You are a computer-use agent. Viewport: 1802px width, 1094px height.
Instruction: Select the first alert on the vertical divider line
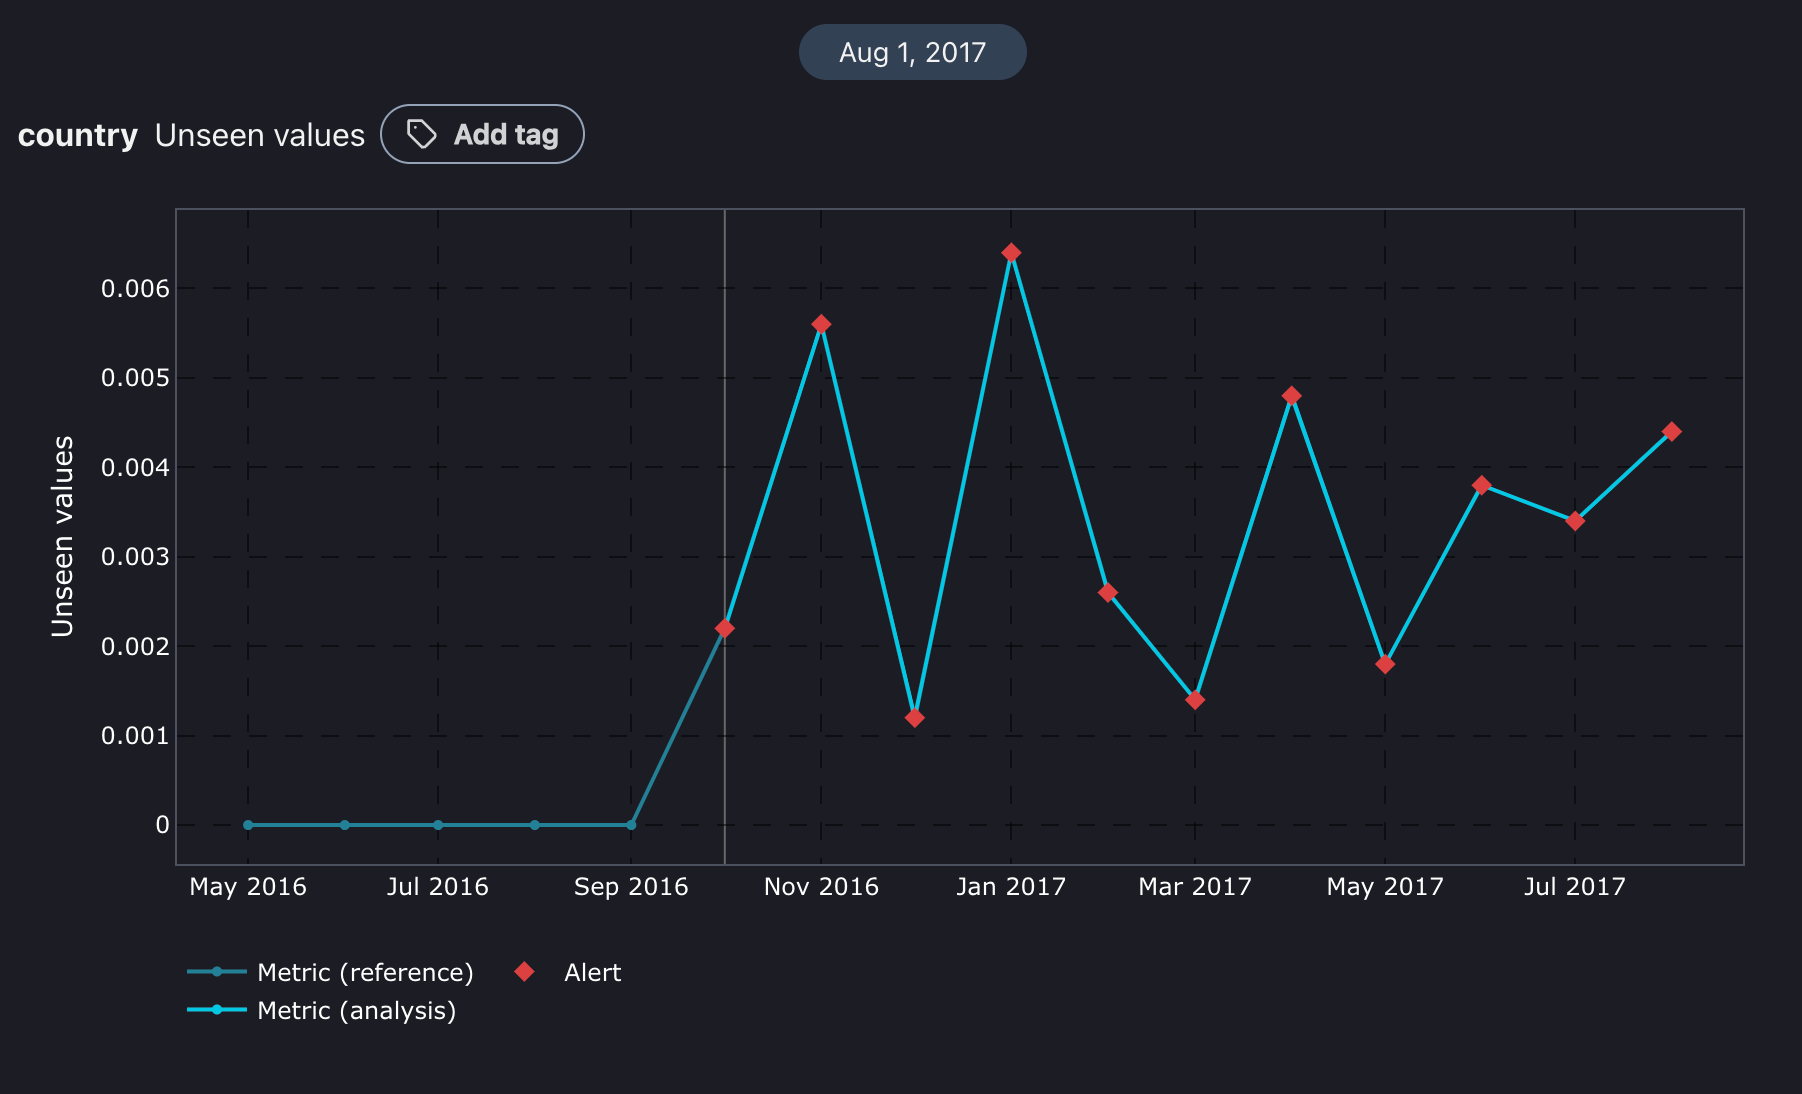(725, 628)
